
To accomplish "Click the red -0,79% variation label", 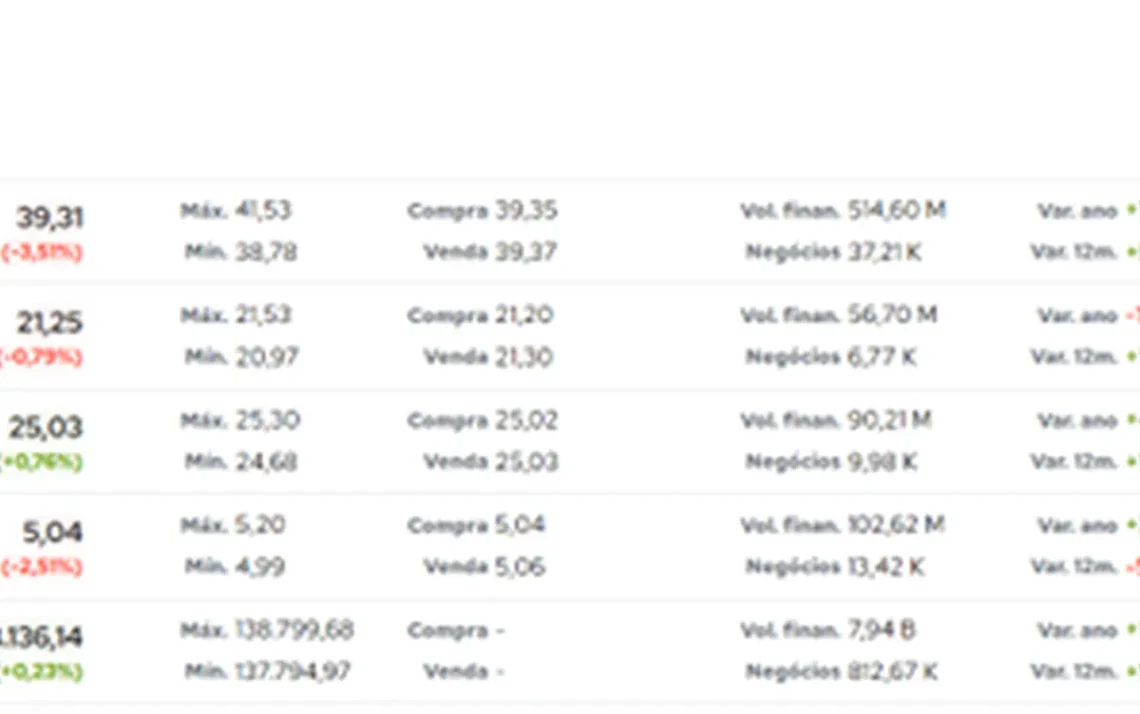I will pos(41,357).
